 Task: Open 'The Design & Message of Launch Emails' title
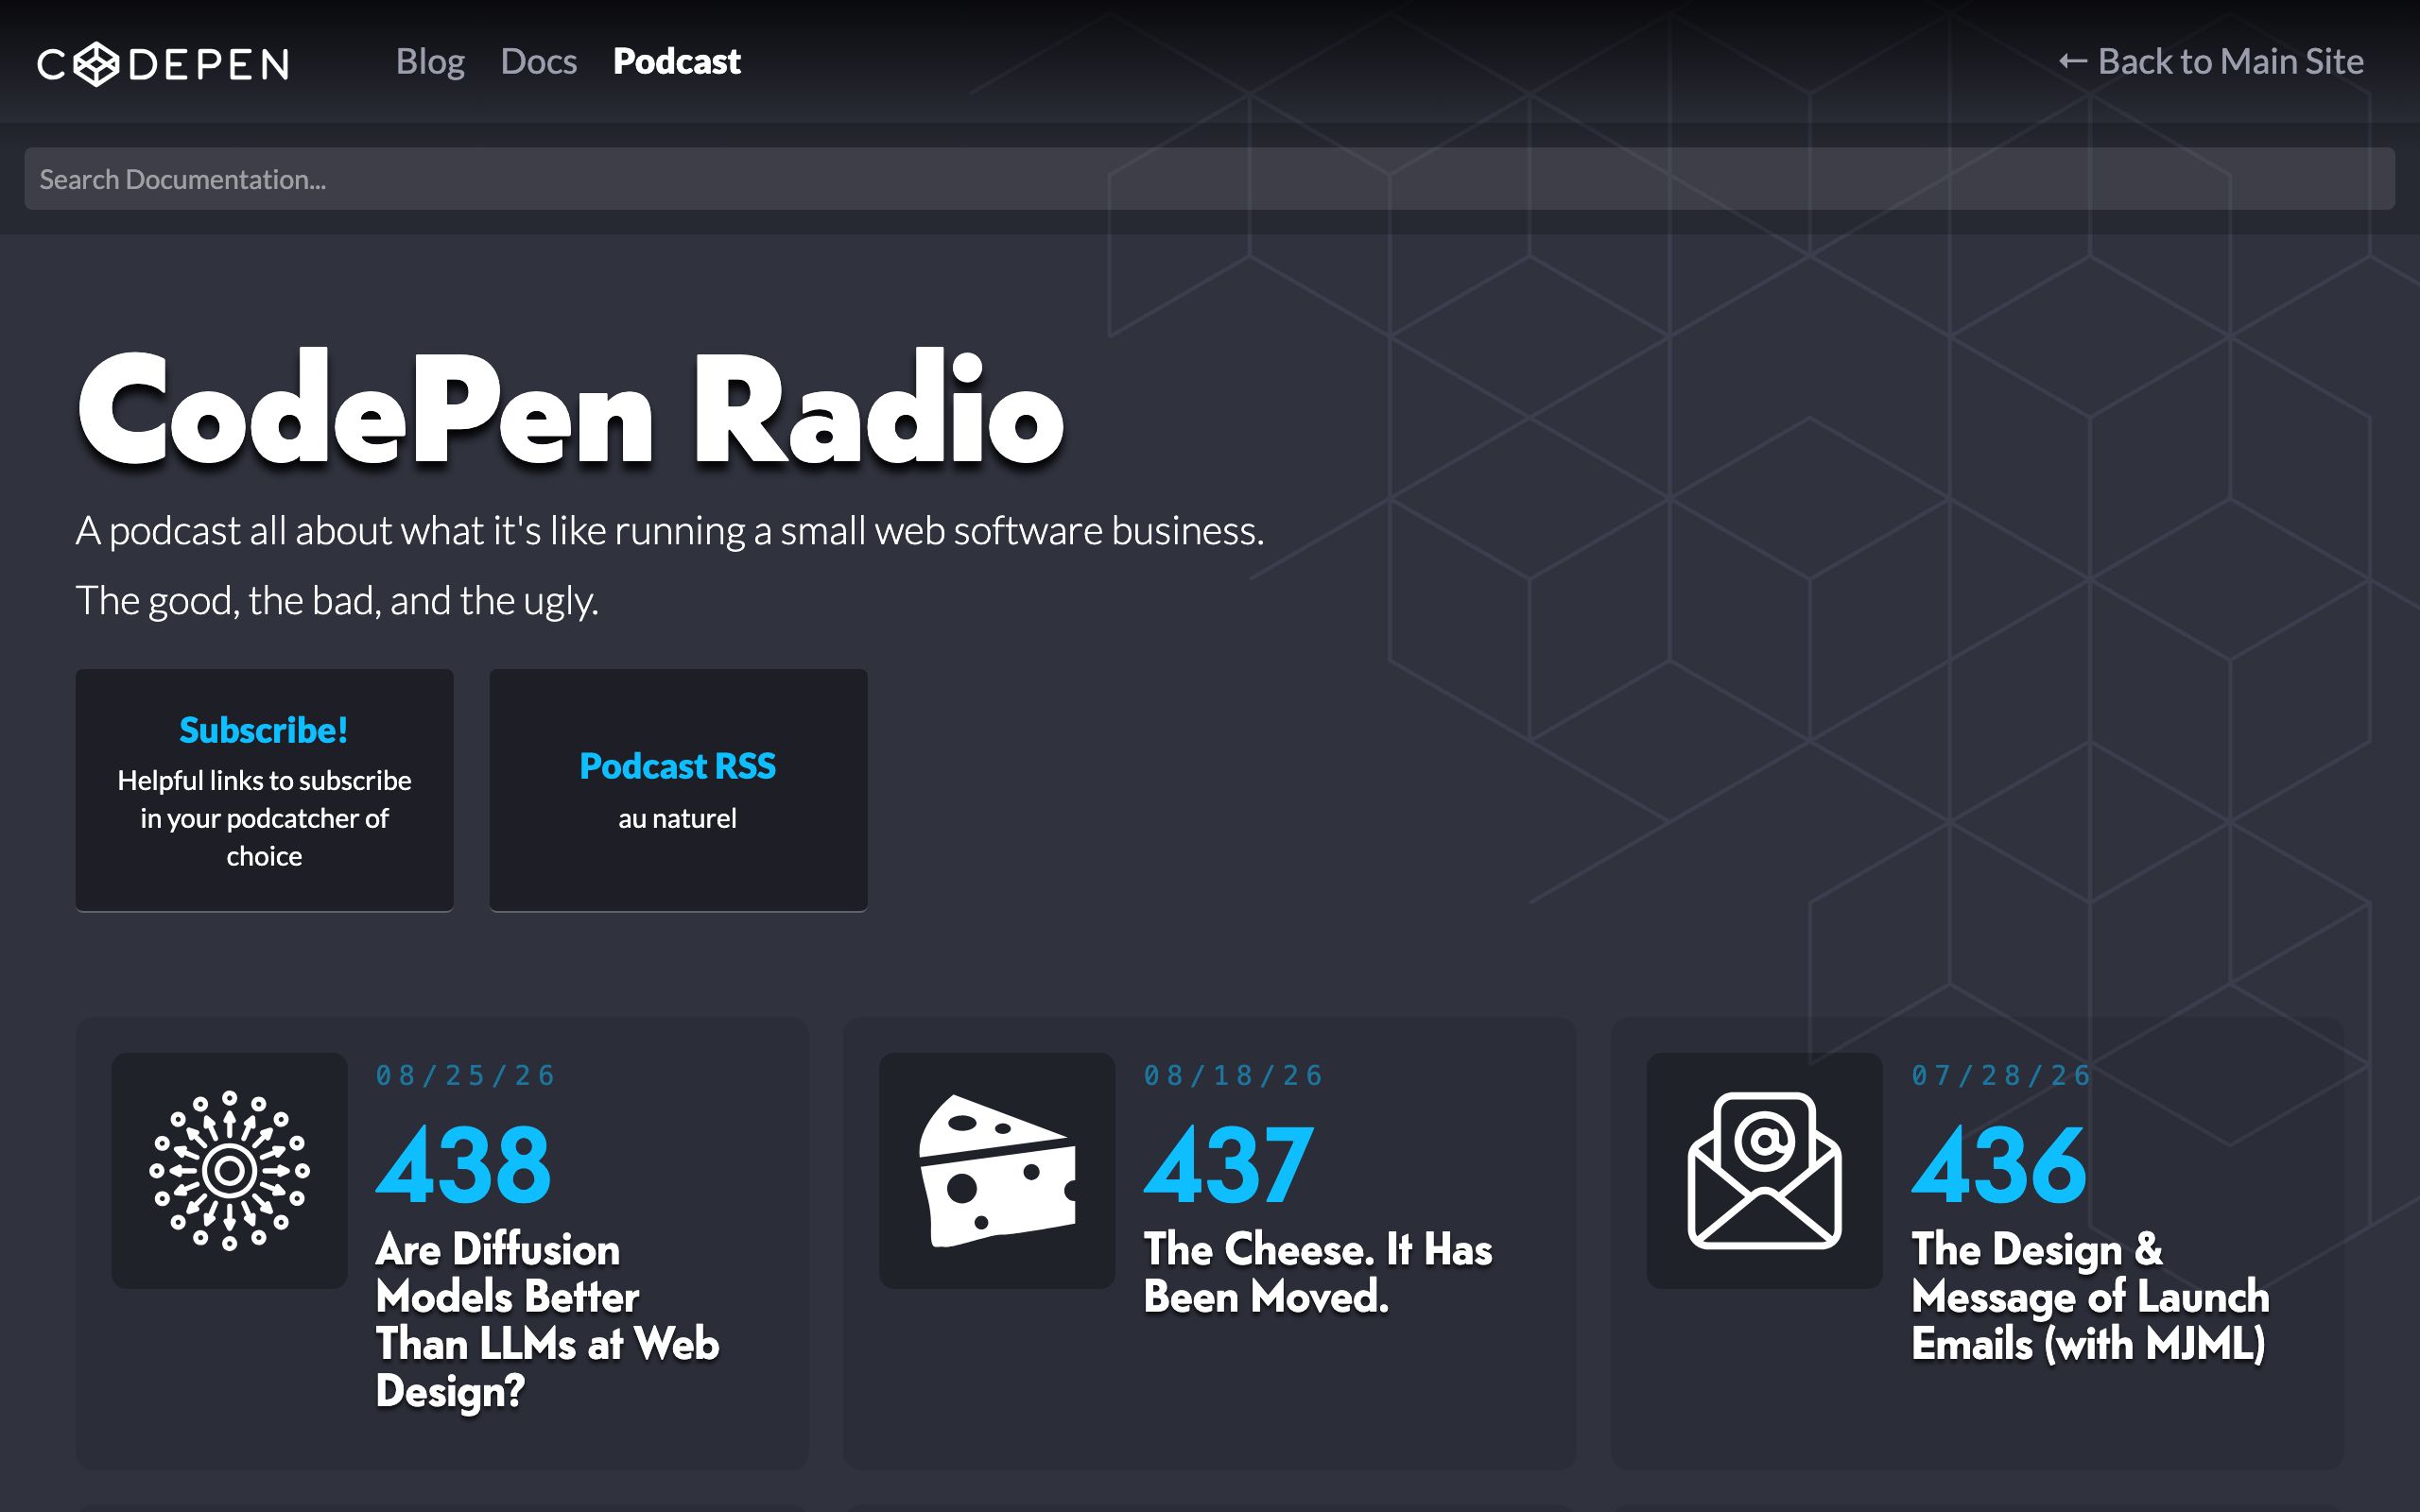click(2090, 1297)
